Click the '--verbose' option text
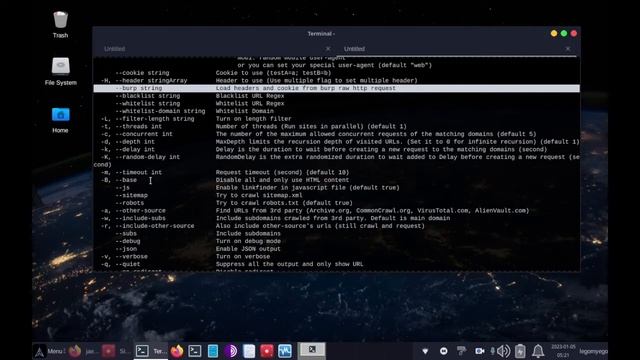The image size is (640, 360). pyautogui.click(x=131, y=257)
